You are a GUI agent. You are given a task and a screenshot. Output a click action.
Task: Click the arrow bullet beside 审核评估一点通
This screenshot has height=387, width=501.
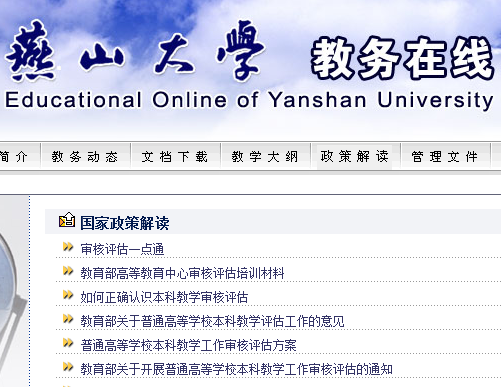click(x=68, y=247)
